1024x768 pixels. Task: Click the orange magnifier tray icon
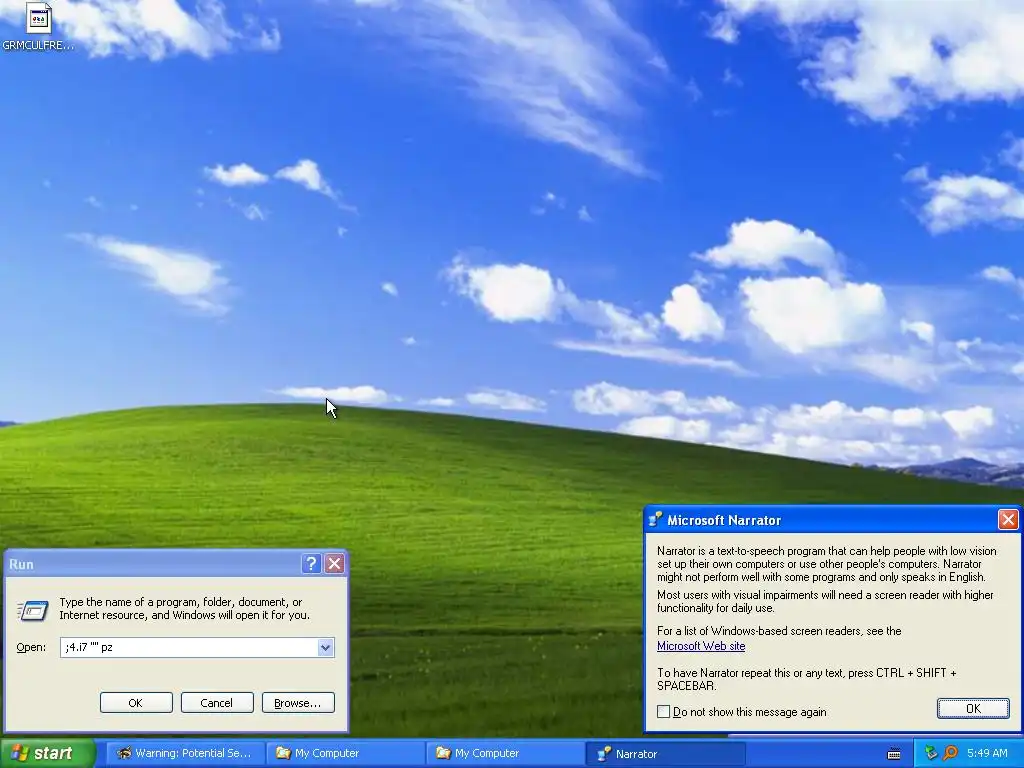(950, 753)
